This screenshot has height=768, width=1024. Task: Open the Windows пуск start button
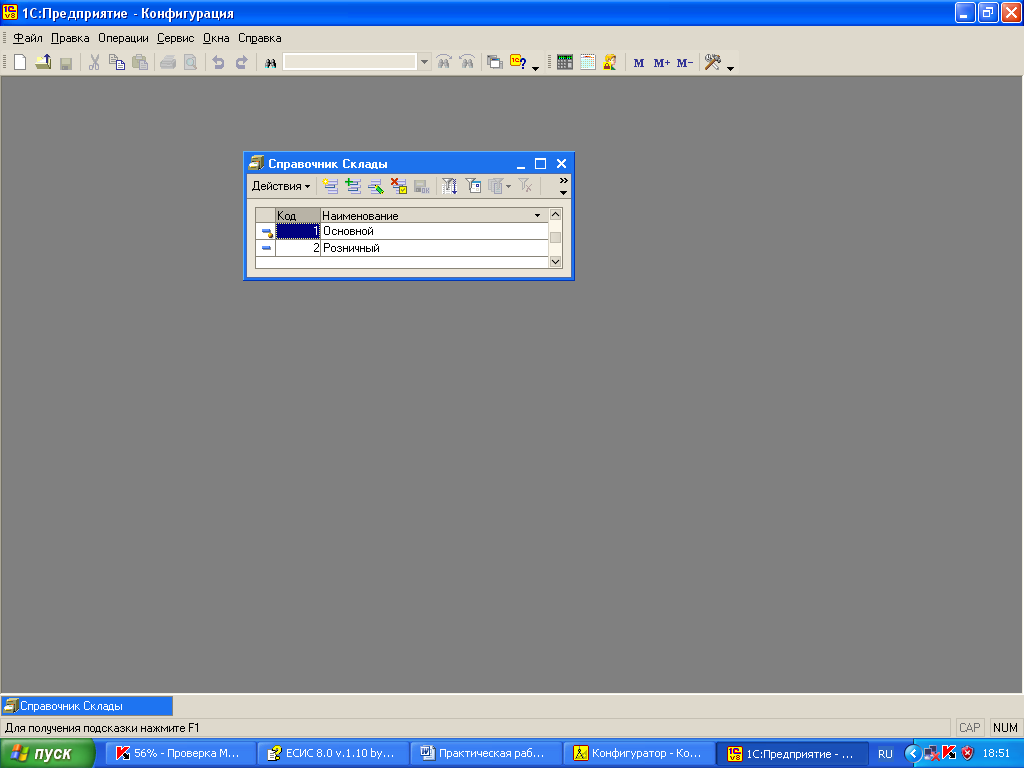click(x=47, y=754)
